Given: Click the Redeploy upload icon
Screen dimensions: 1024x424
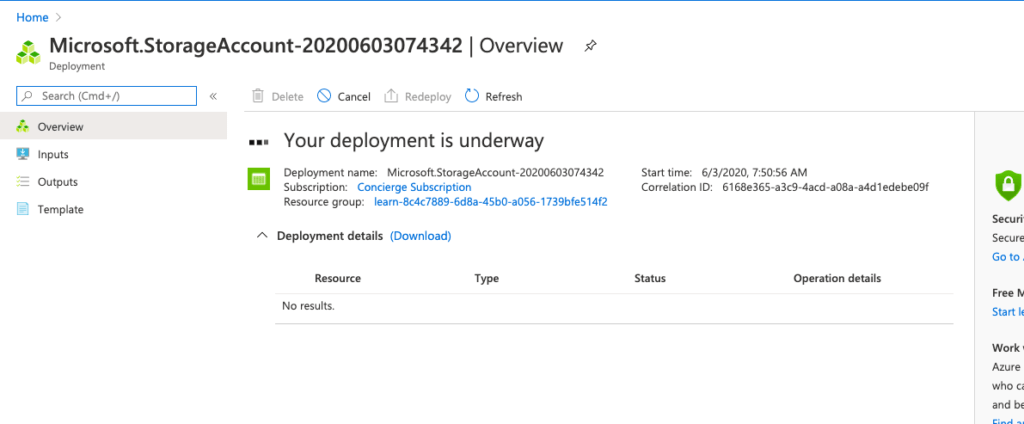Looking at the screenshot, I should pyautogui.click(x=392, y=96).
